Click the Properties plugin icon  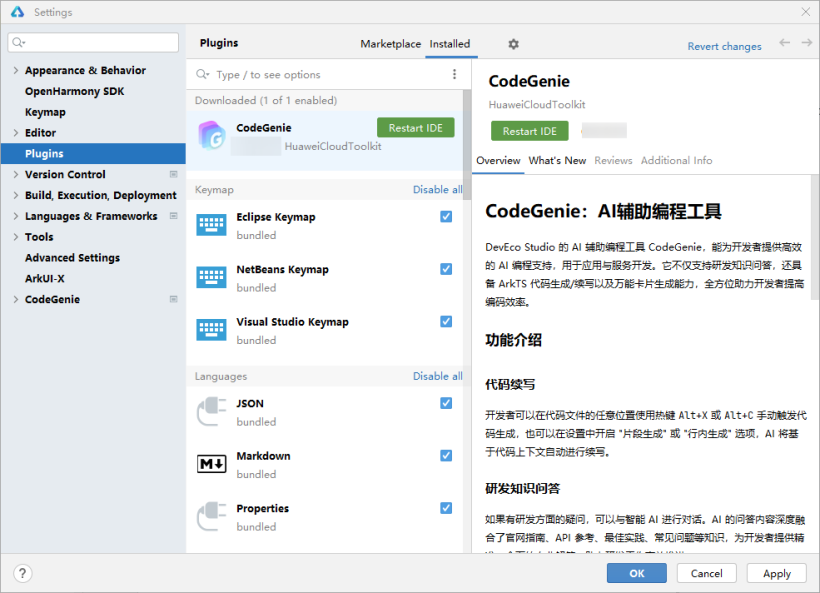[211, 515]
